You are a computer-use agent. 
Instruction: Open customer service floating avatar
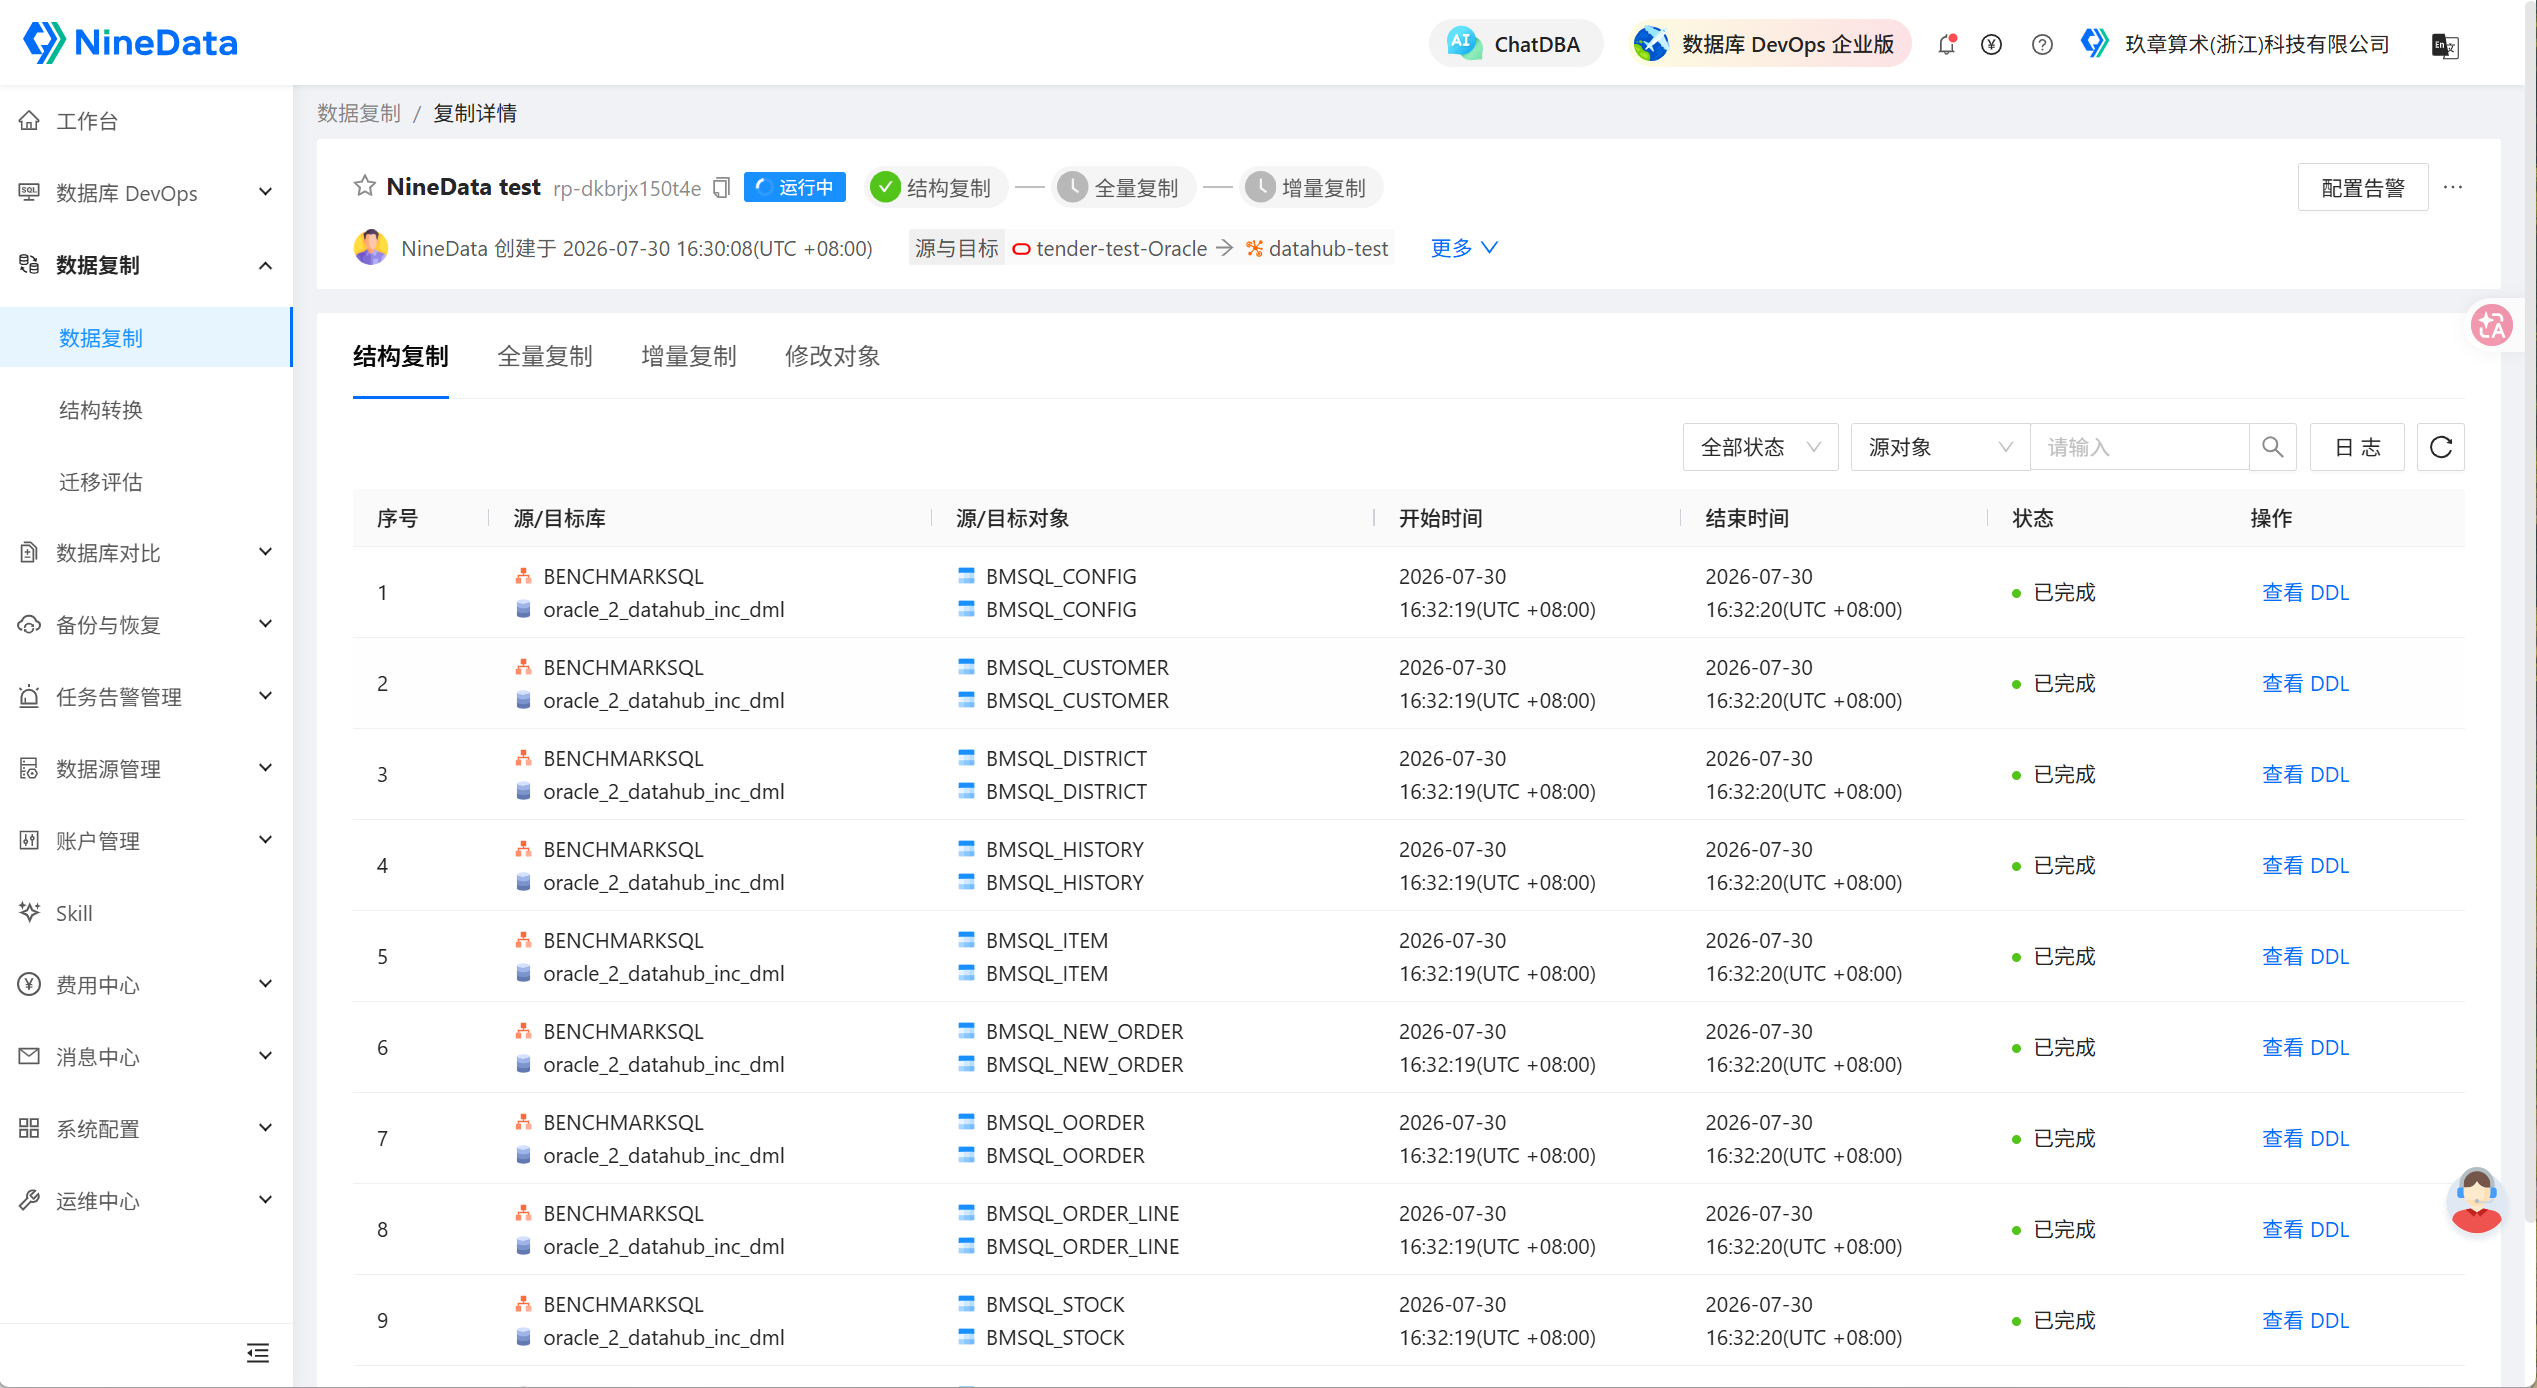click(2476, 1199)
